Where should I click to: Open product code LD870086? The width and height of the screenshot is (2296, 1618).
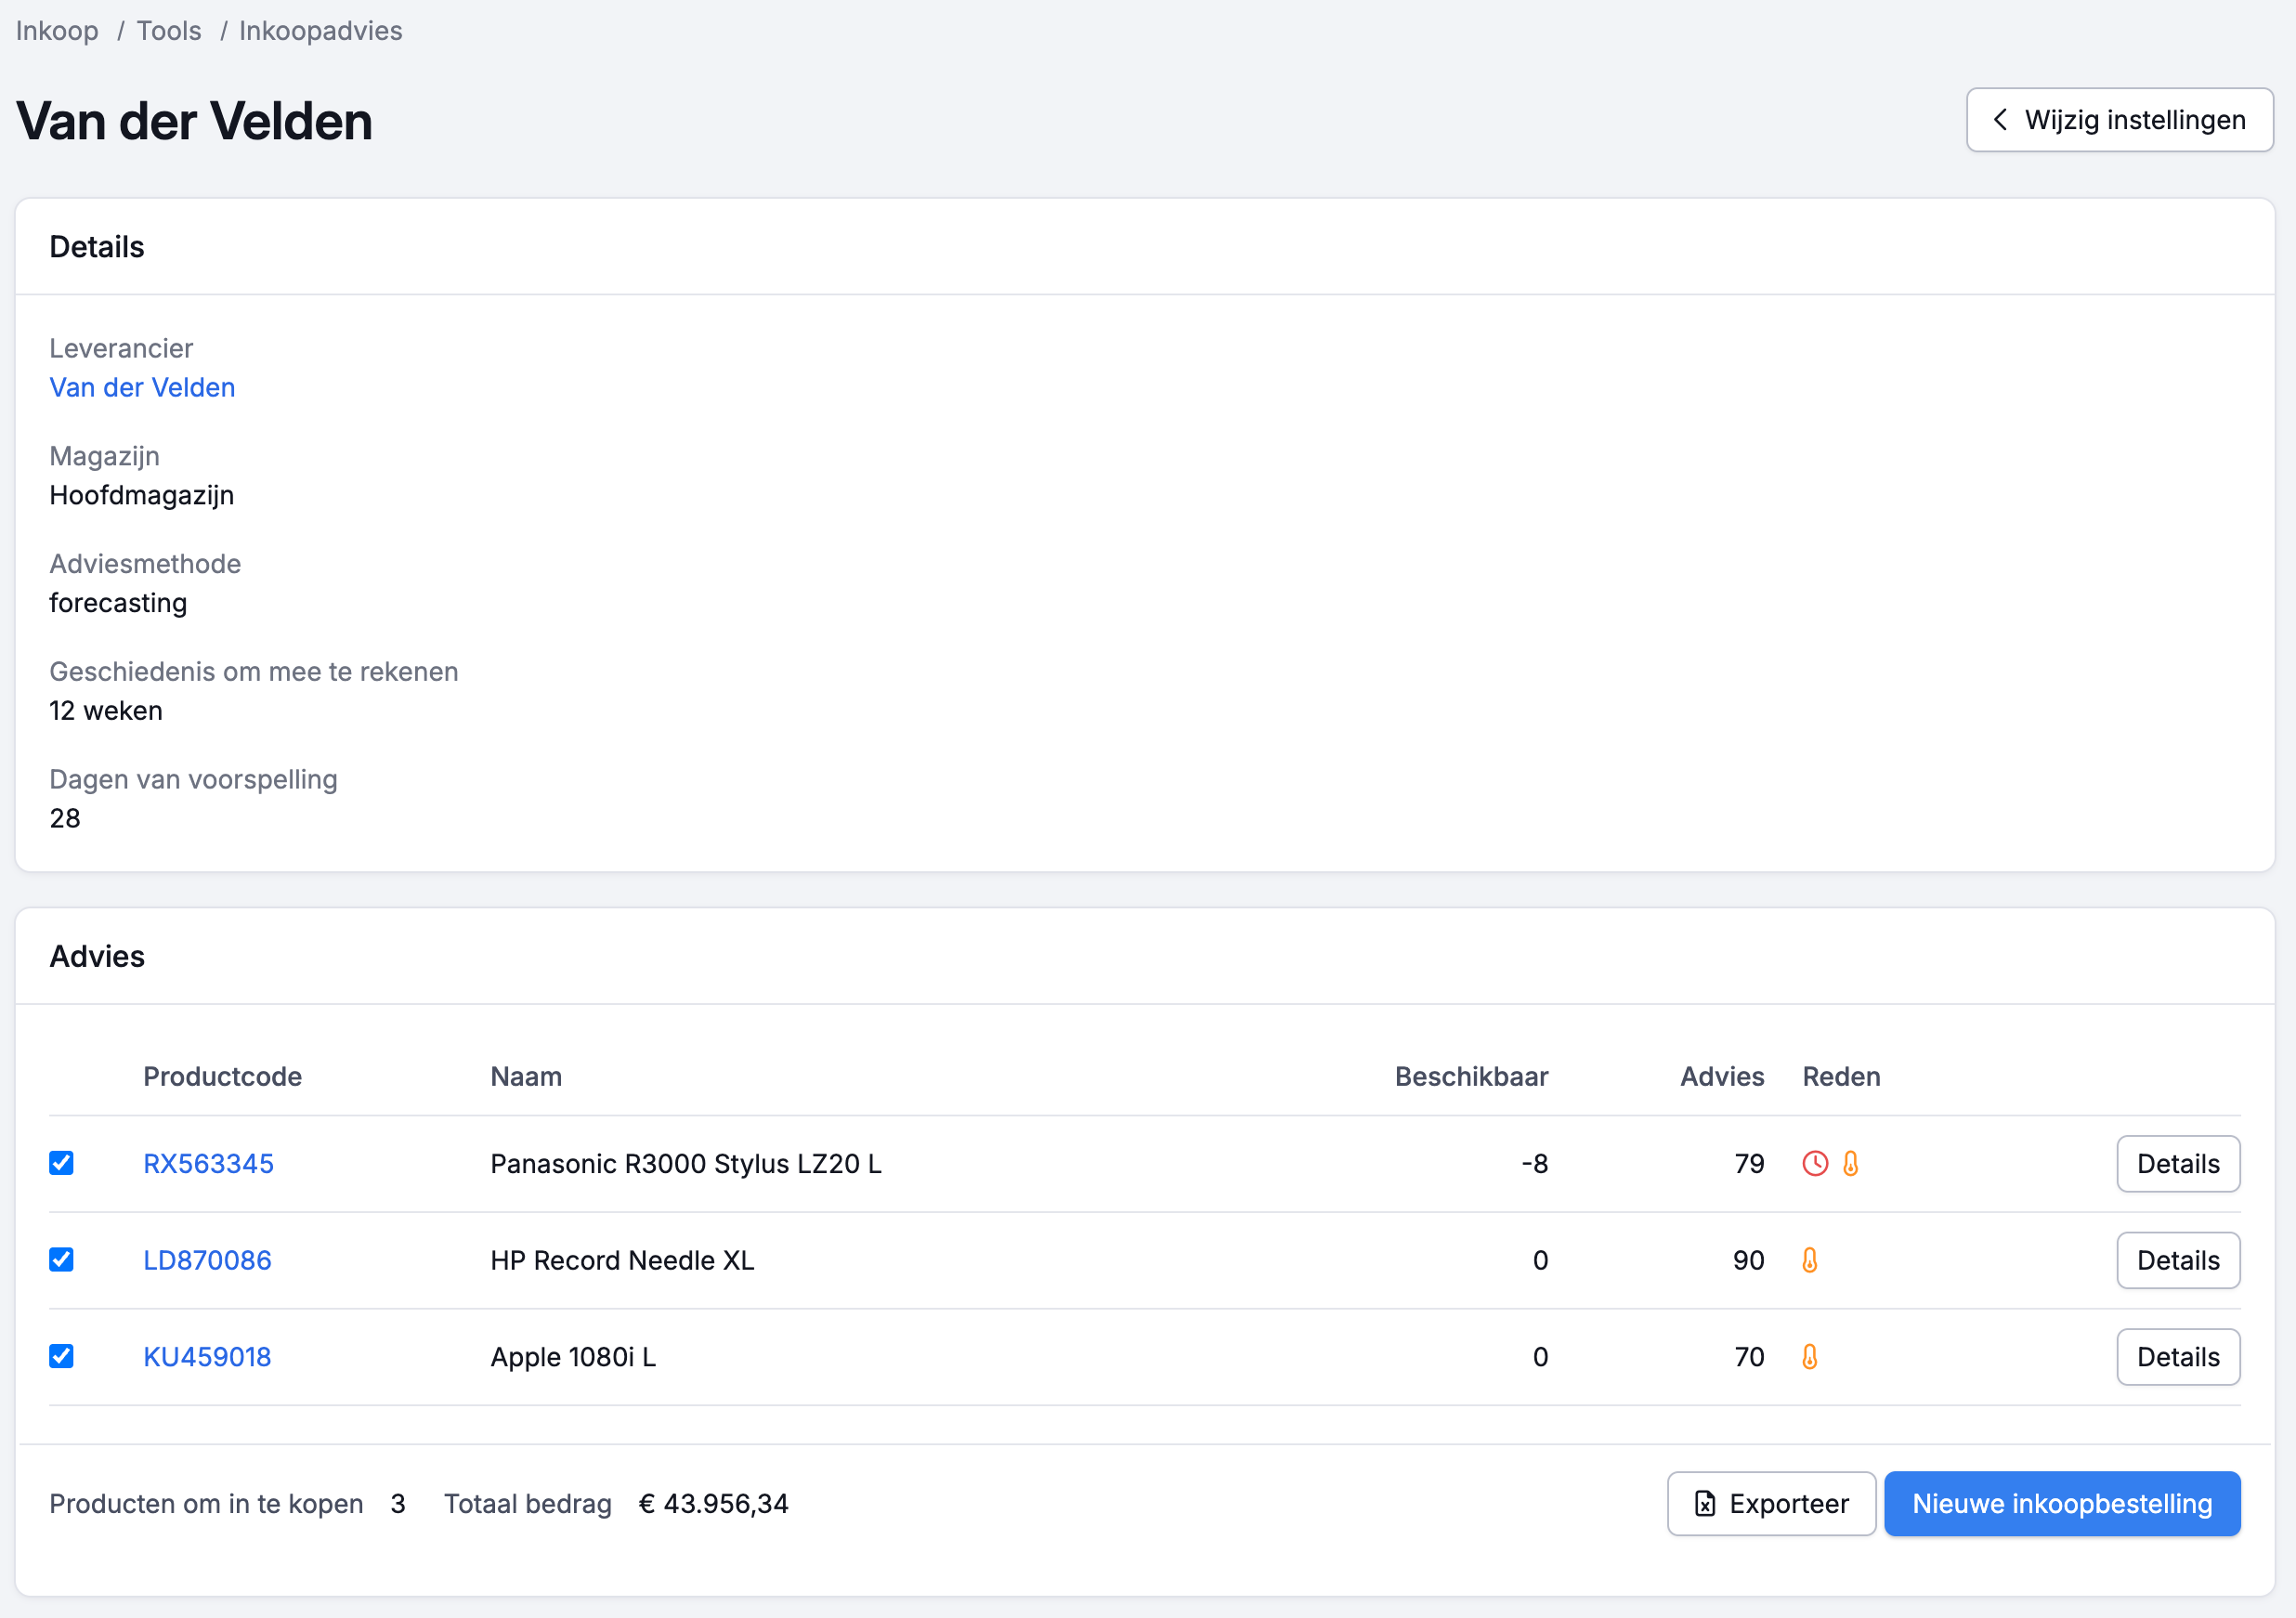(x=207, y=1261)
